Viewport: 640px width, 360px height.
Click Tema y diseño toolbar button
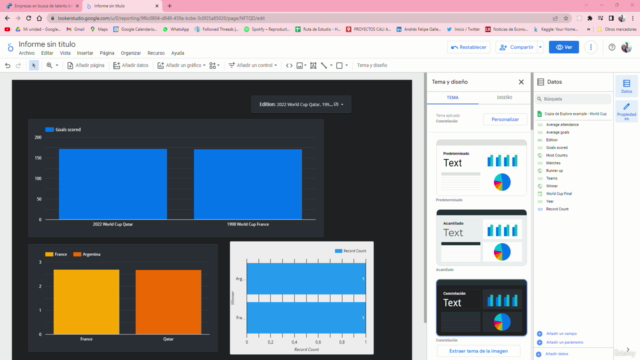(x=372, y=65)
